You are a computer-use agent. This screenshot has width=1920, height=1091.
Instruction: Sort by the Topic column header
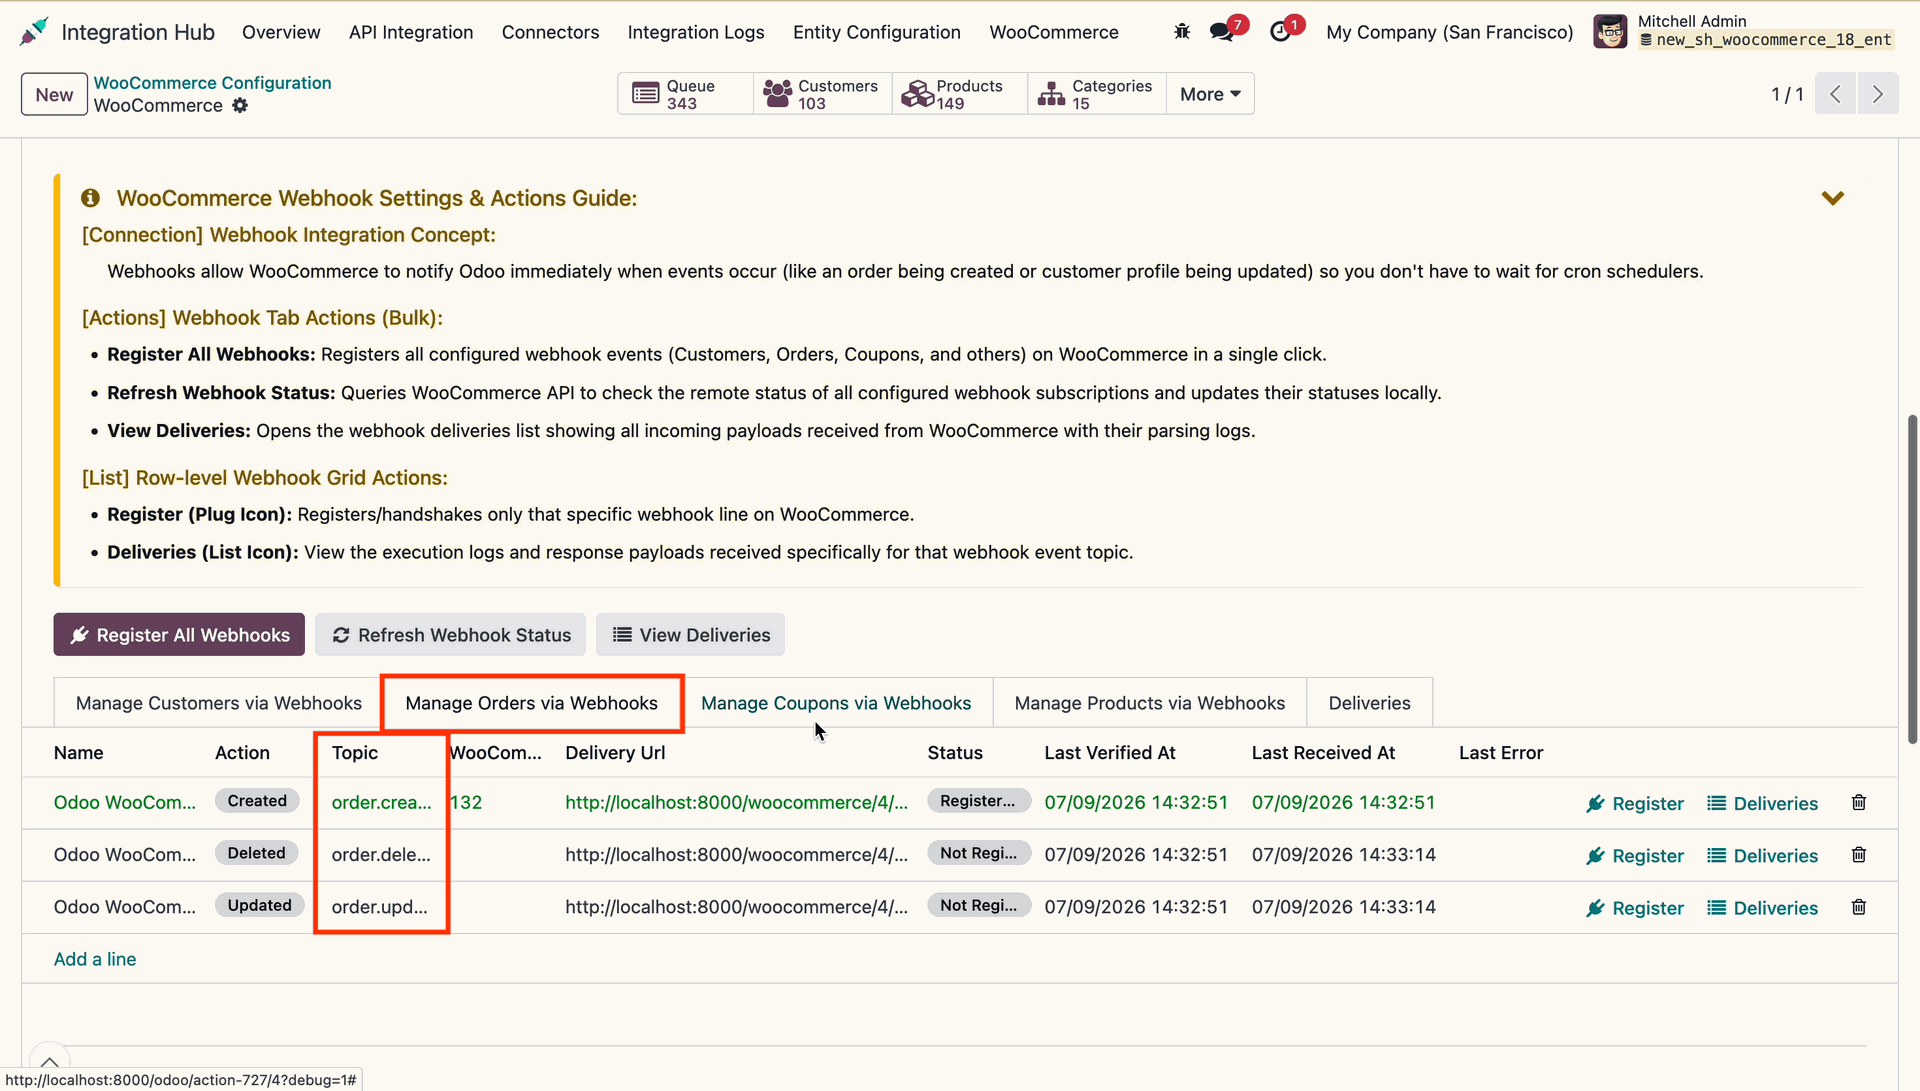(x=355, y=753)
